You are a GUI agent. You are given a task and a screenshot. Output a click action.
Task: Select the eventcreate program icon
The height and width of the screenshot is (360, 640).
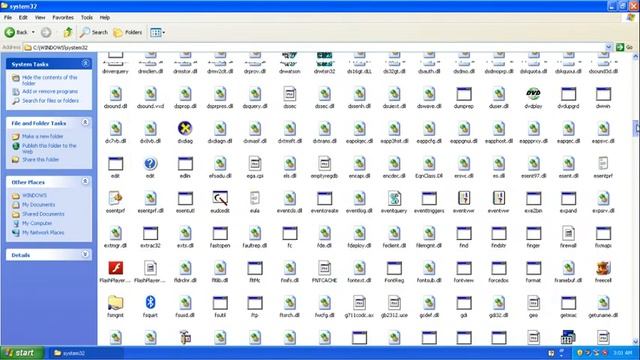click(324, 199)
